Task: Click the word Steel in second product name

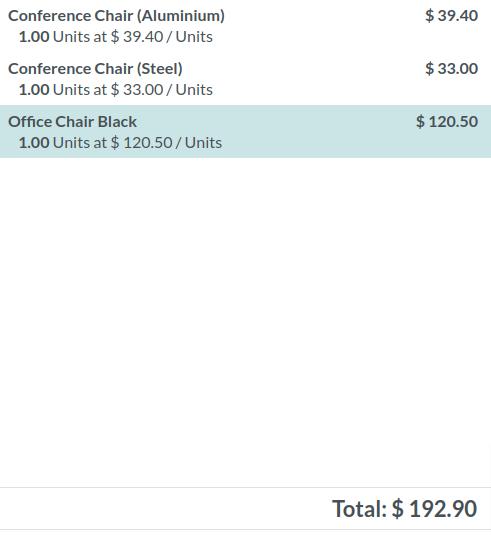Action: [160, 69]
